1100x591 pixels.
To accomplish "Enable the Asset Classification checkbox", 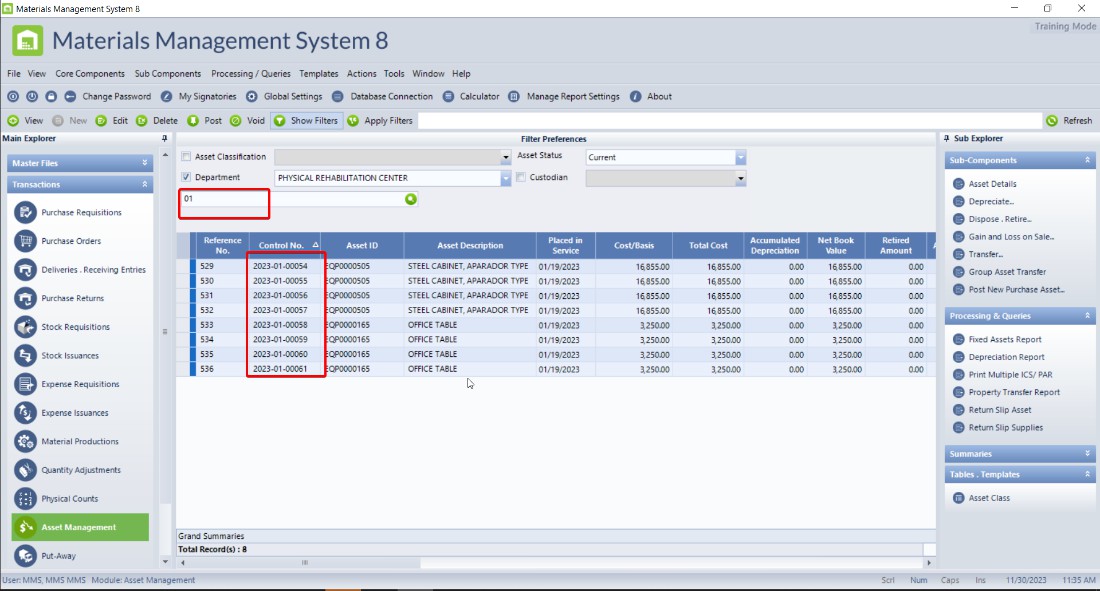I will tap(186, 157).
